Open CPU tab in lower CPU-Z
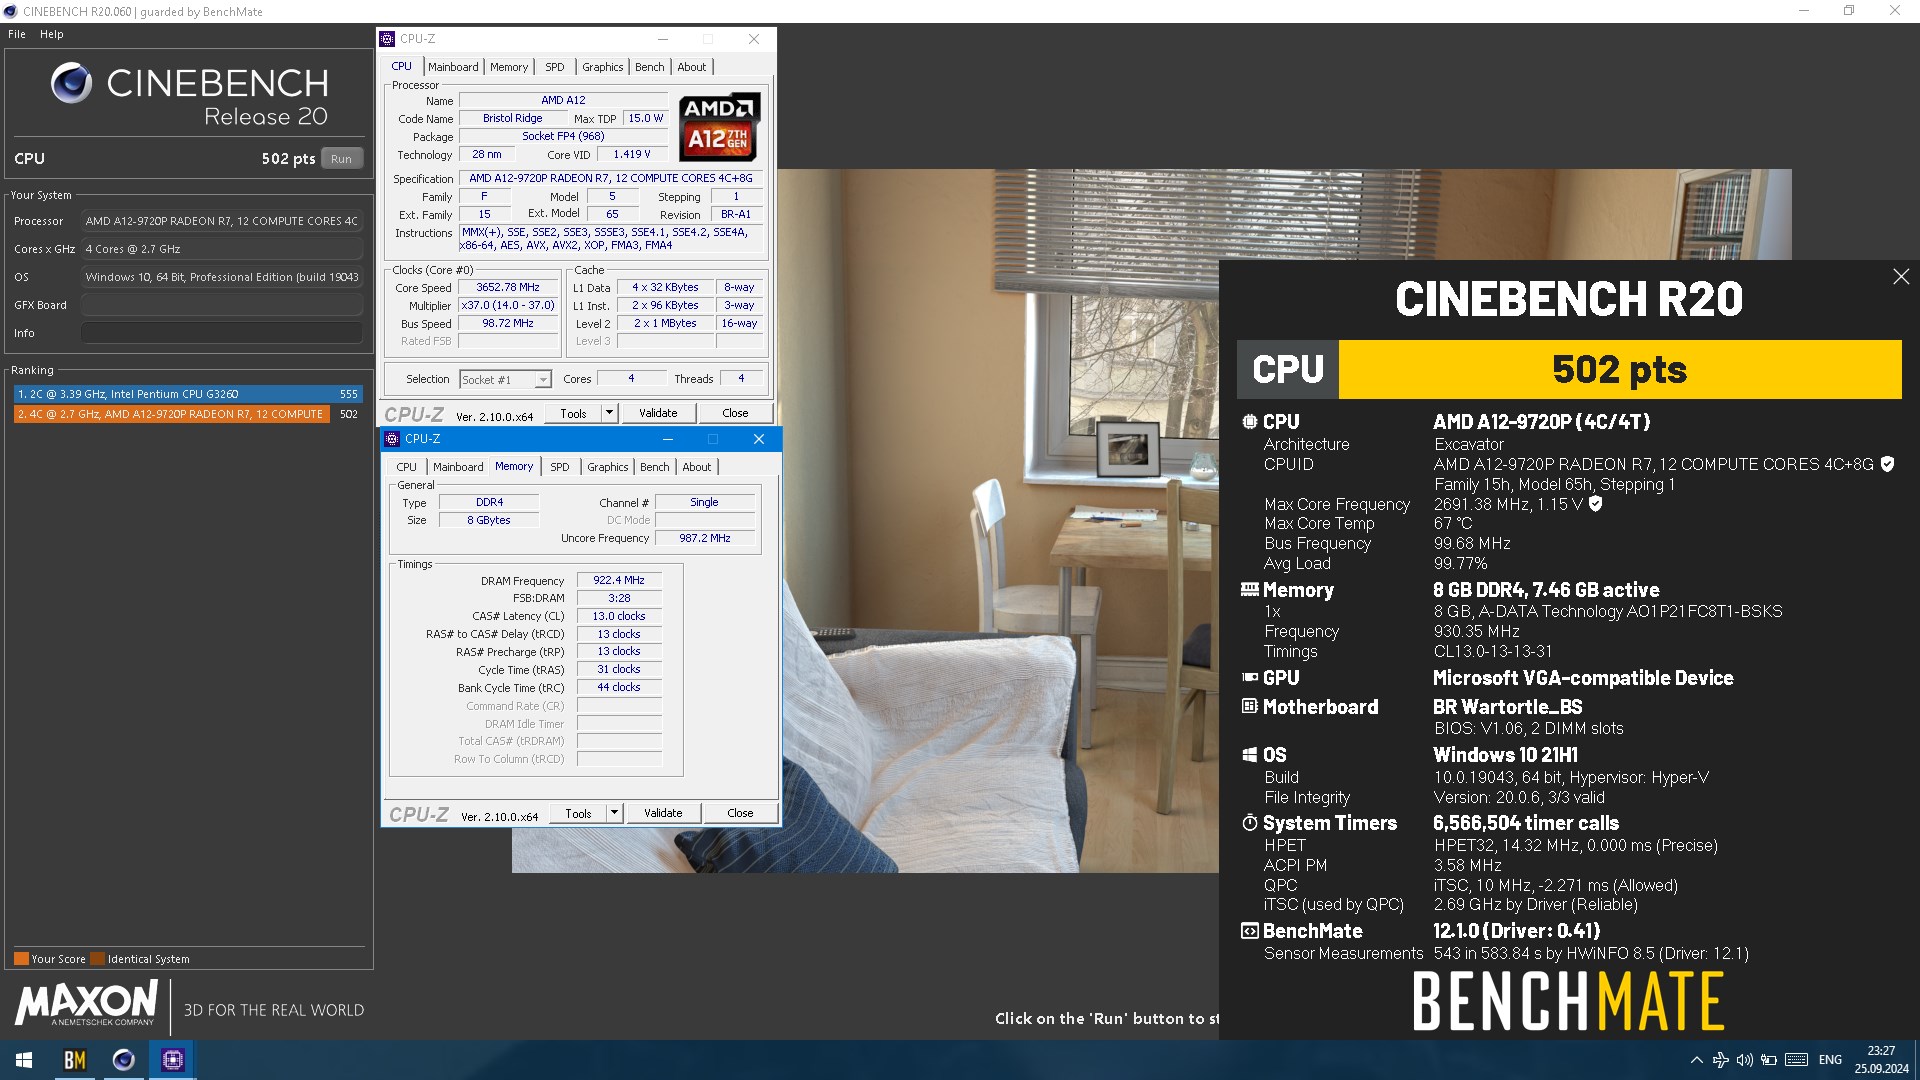The image size is (1920, 1080). coord(407,467)
